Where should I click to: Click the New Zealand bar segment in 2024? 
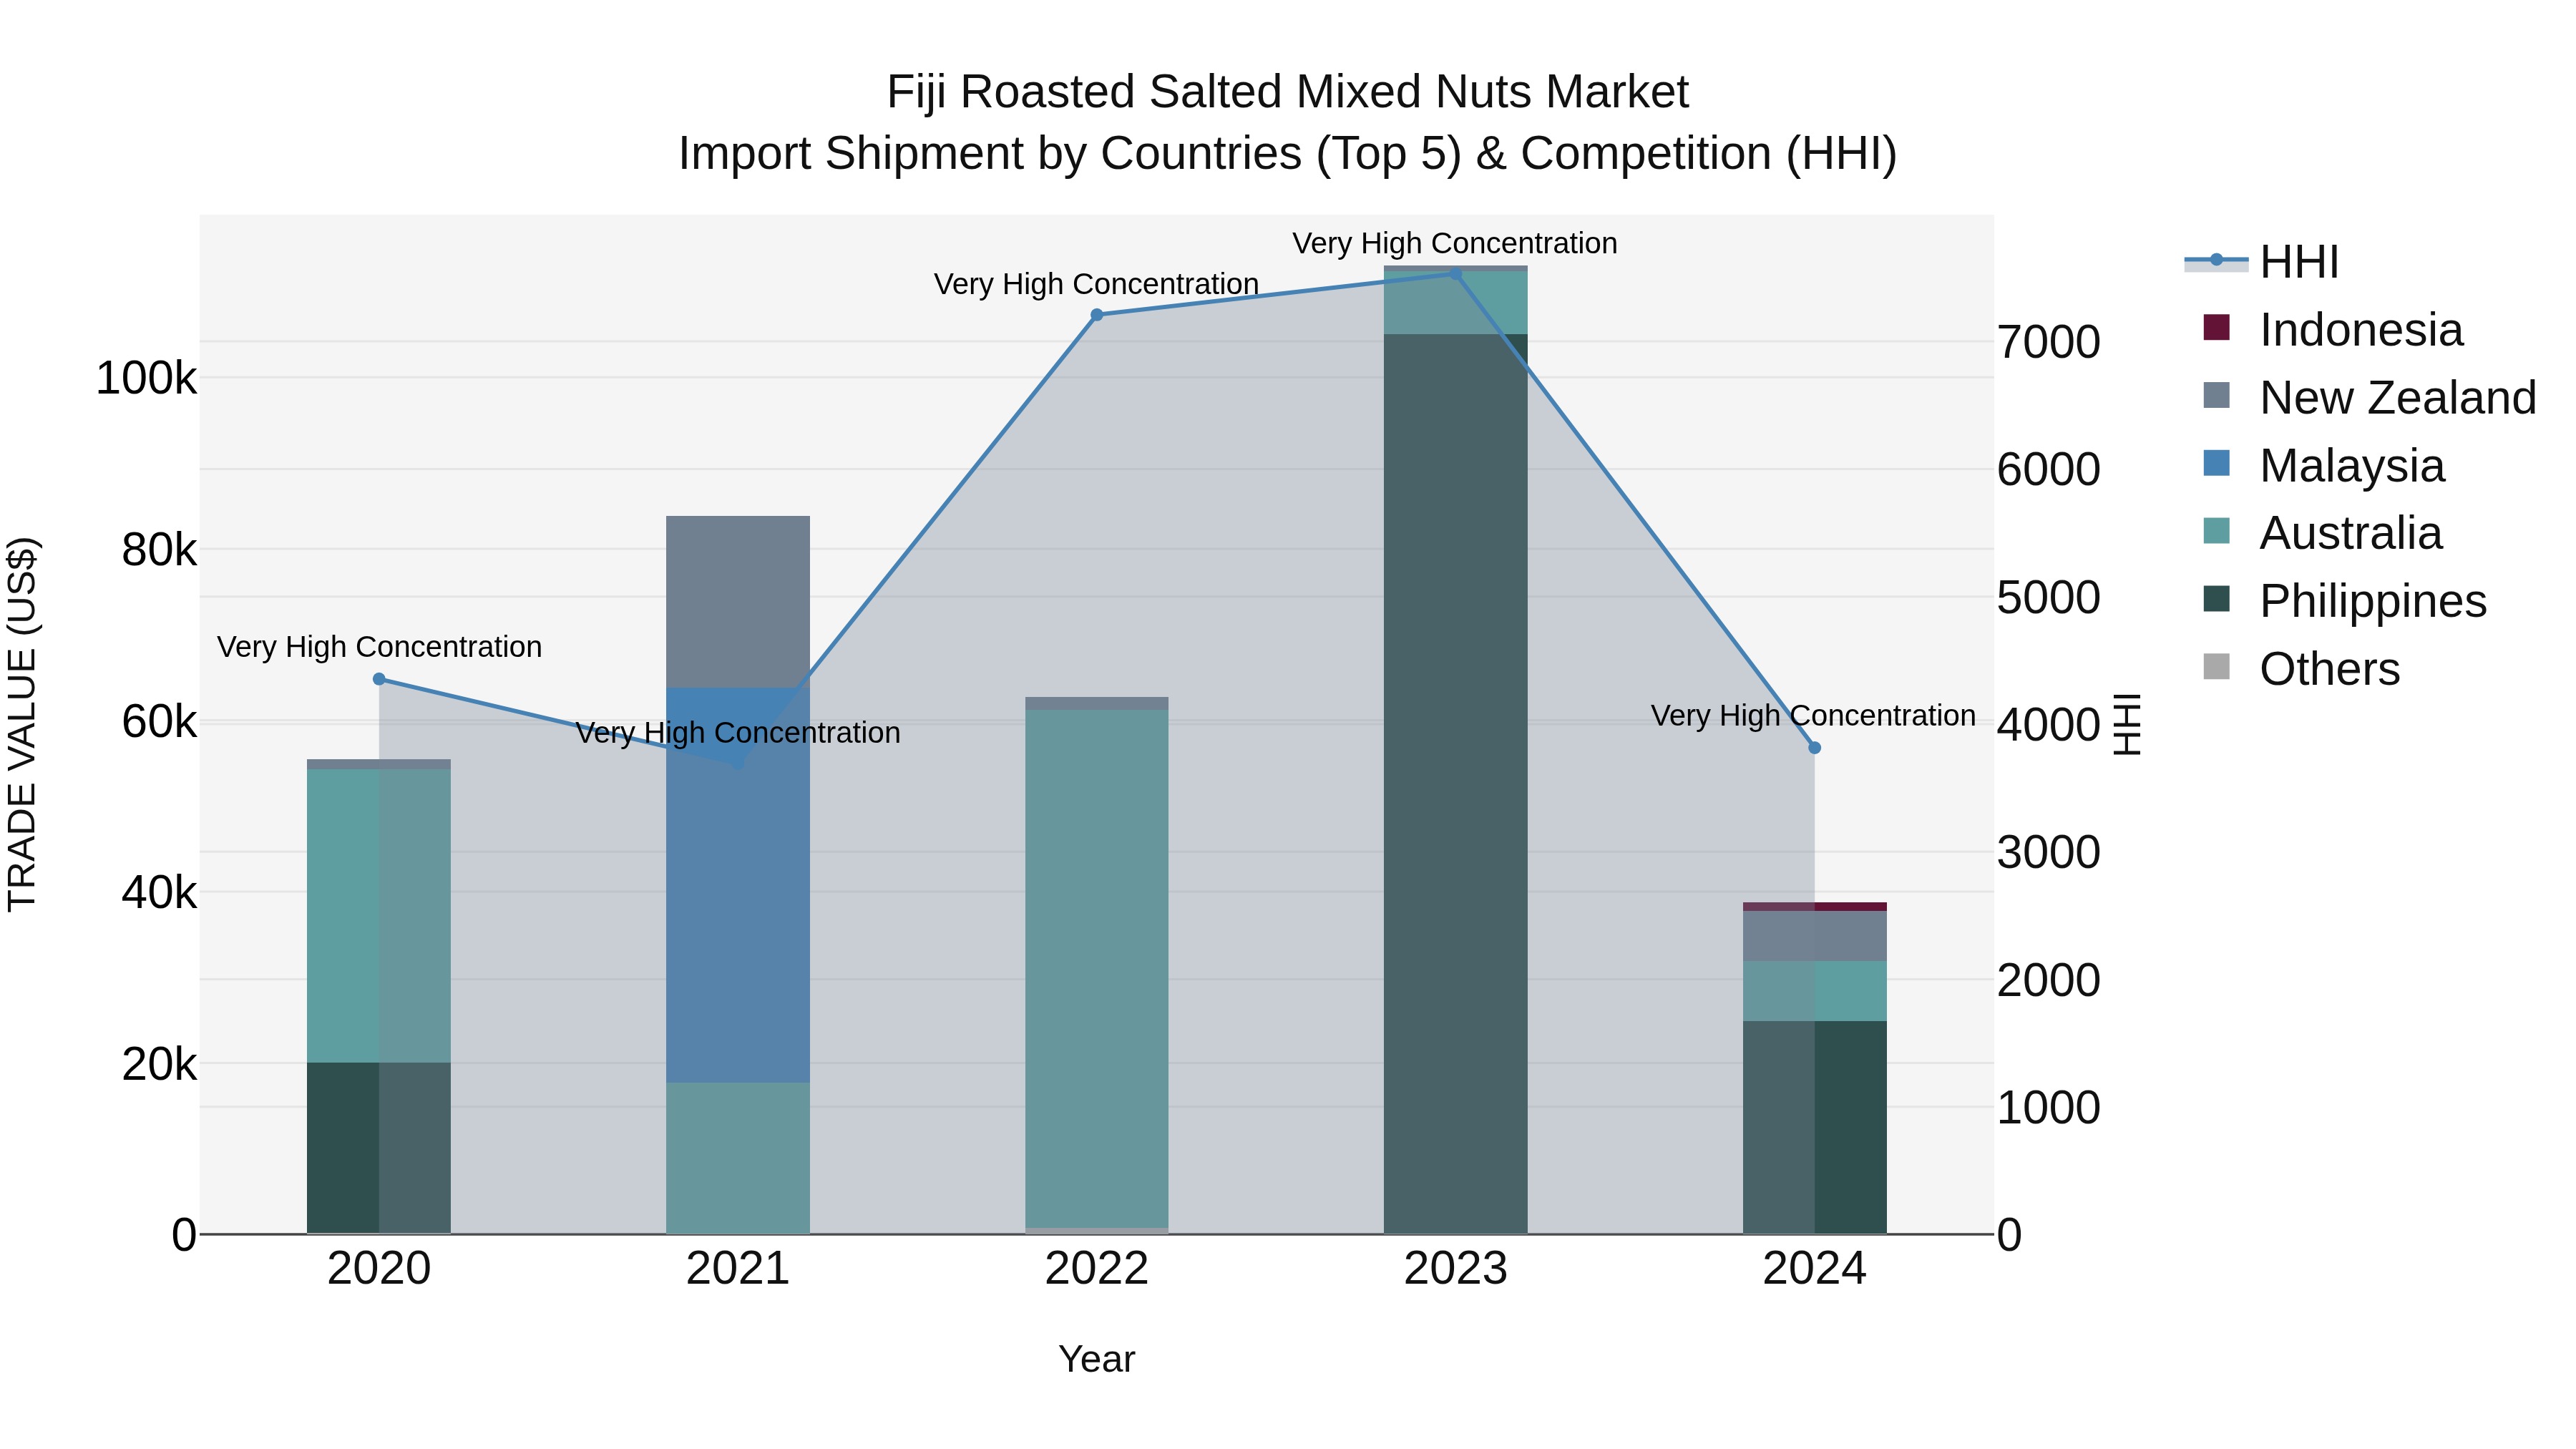point(1815,936)
